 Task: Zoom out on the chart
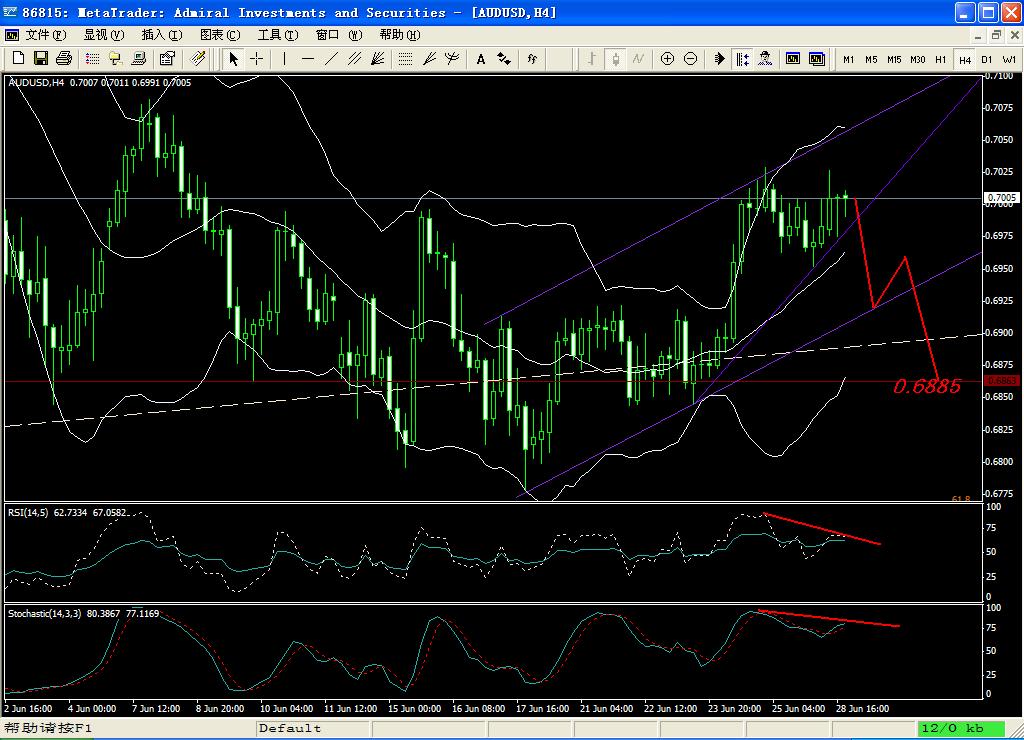coord(690,59)
